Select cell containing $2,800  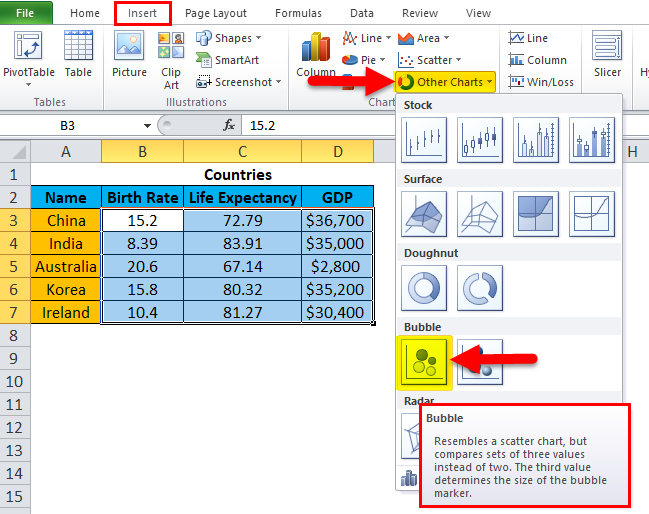pyautogui.click(x=338, y=266)
